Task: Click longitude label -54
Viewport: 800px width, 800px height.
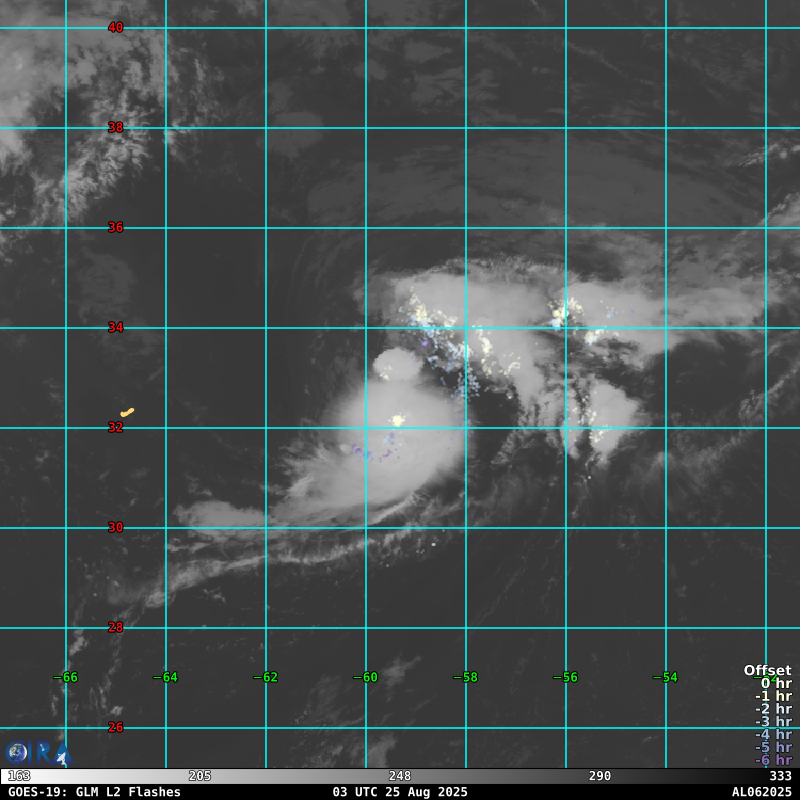Action: (665, 678)
